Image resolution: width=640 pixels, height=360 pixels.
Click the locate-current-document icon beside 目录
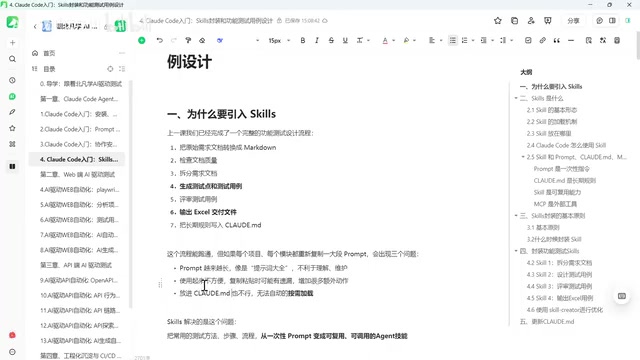click(110, 69)
